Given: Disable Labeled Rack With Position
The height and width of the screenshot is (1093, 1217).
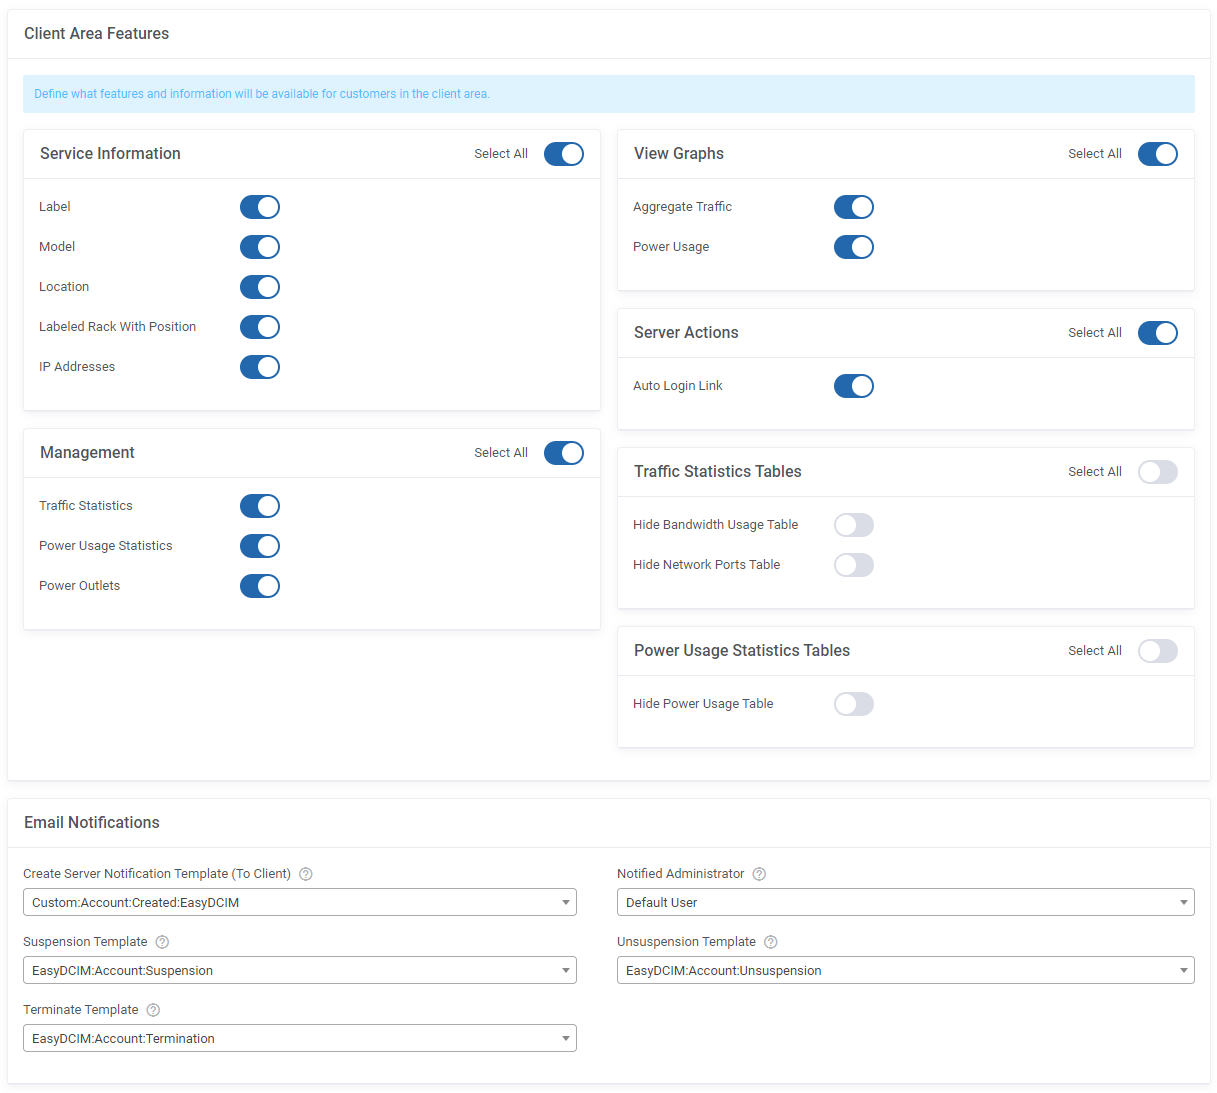Looking at the screenshot, I should pyautogui.click(x=260, y=327).
